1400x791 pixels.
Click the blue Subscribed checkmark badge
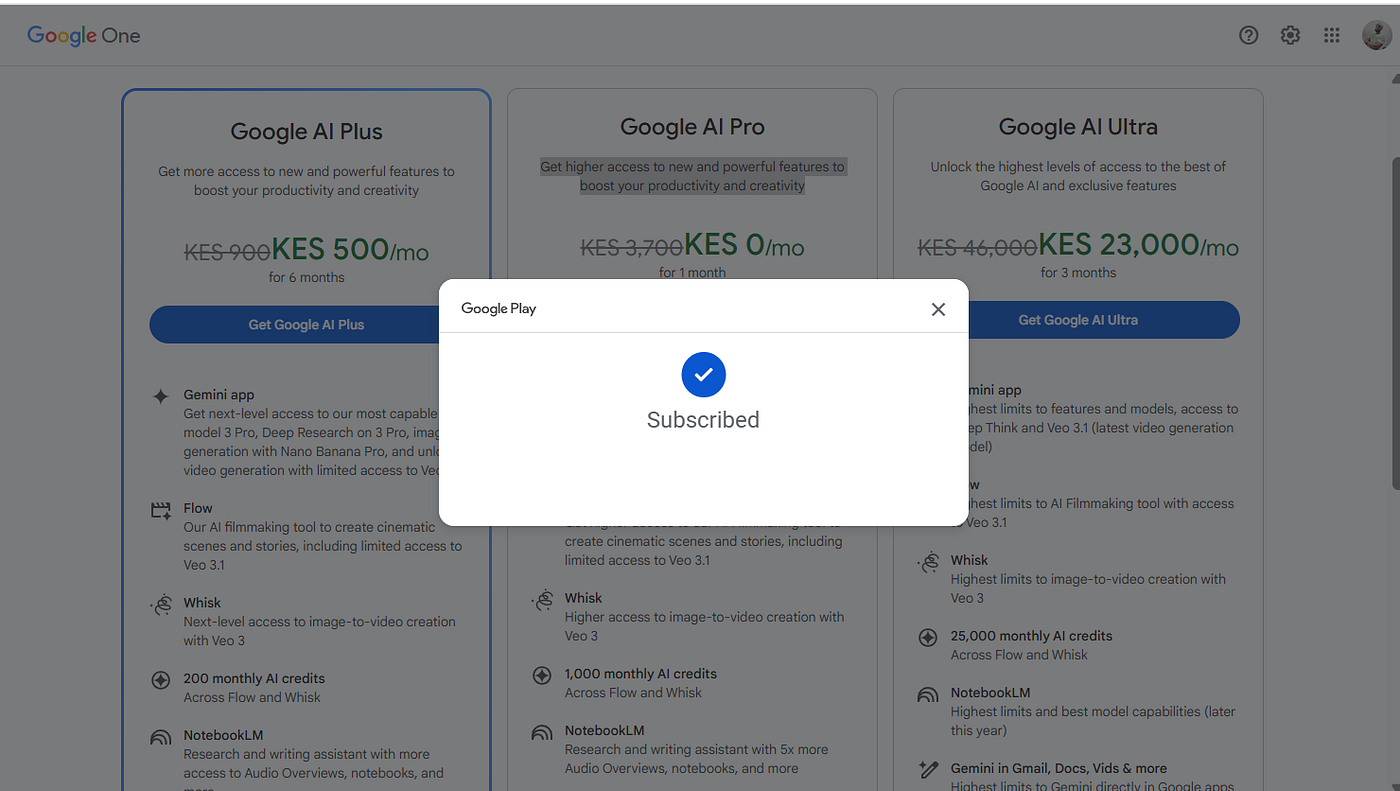point(703,374)
